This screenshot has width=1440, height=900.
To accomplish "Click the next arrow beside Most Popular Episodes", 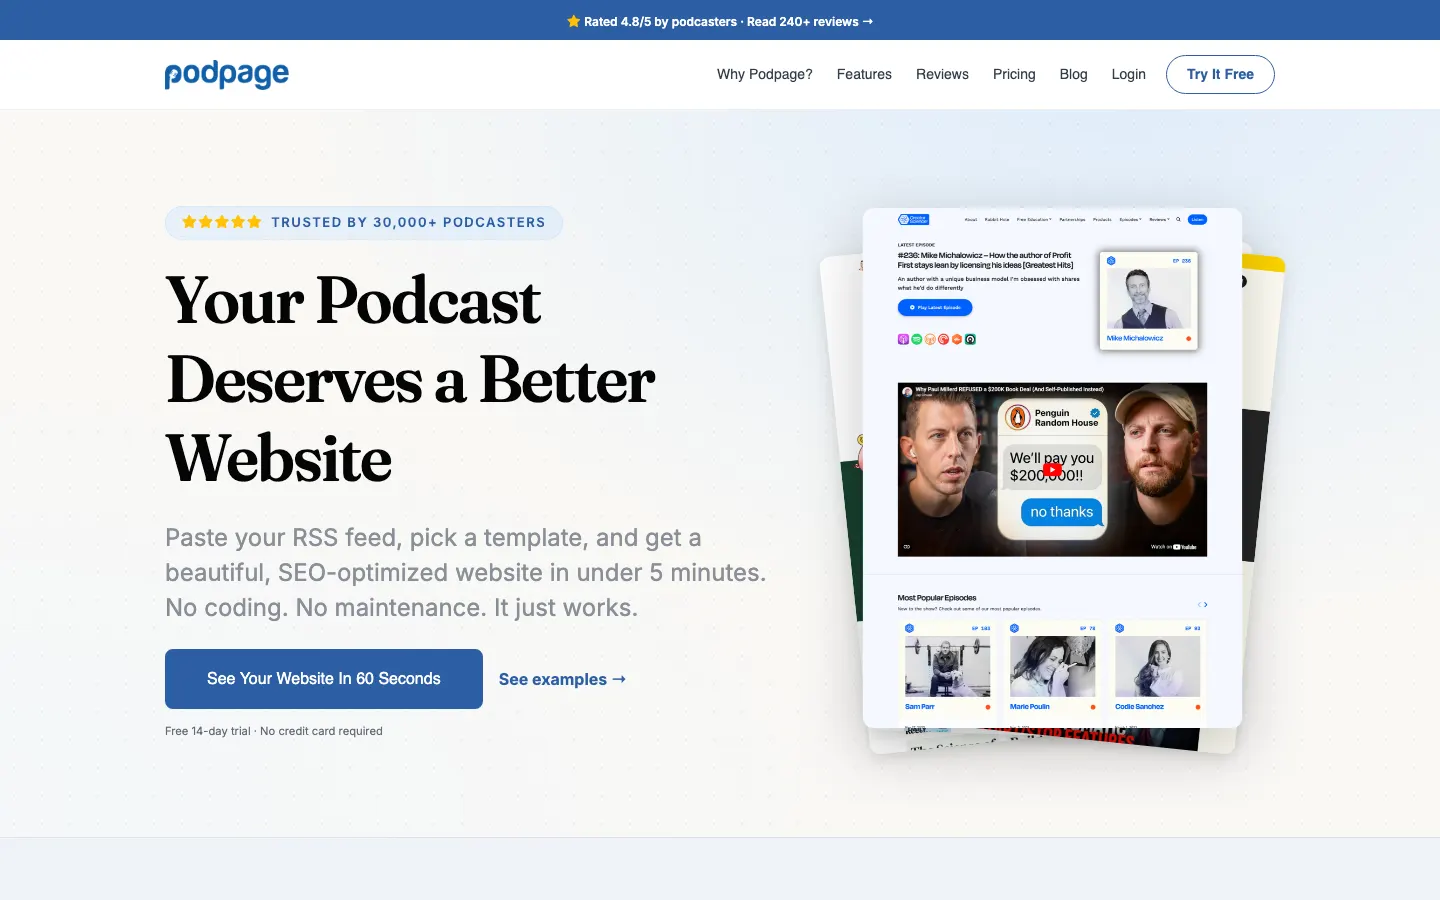I will [x=1206, y=604].
